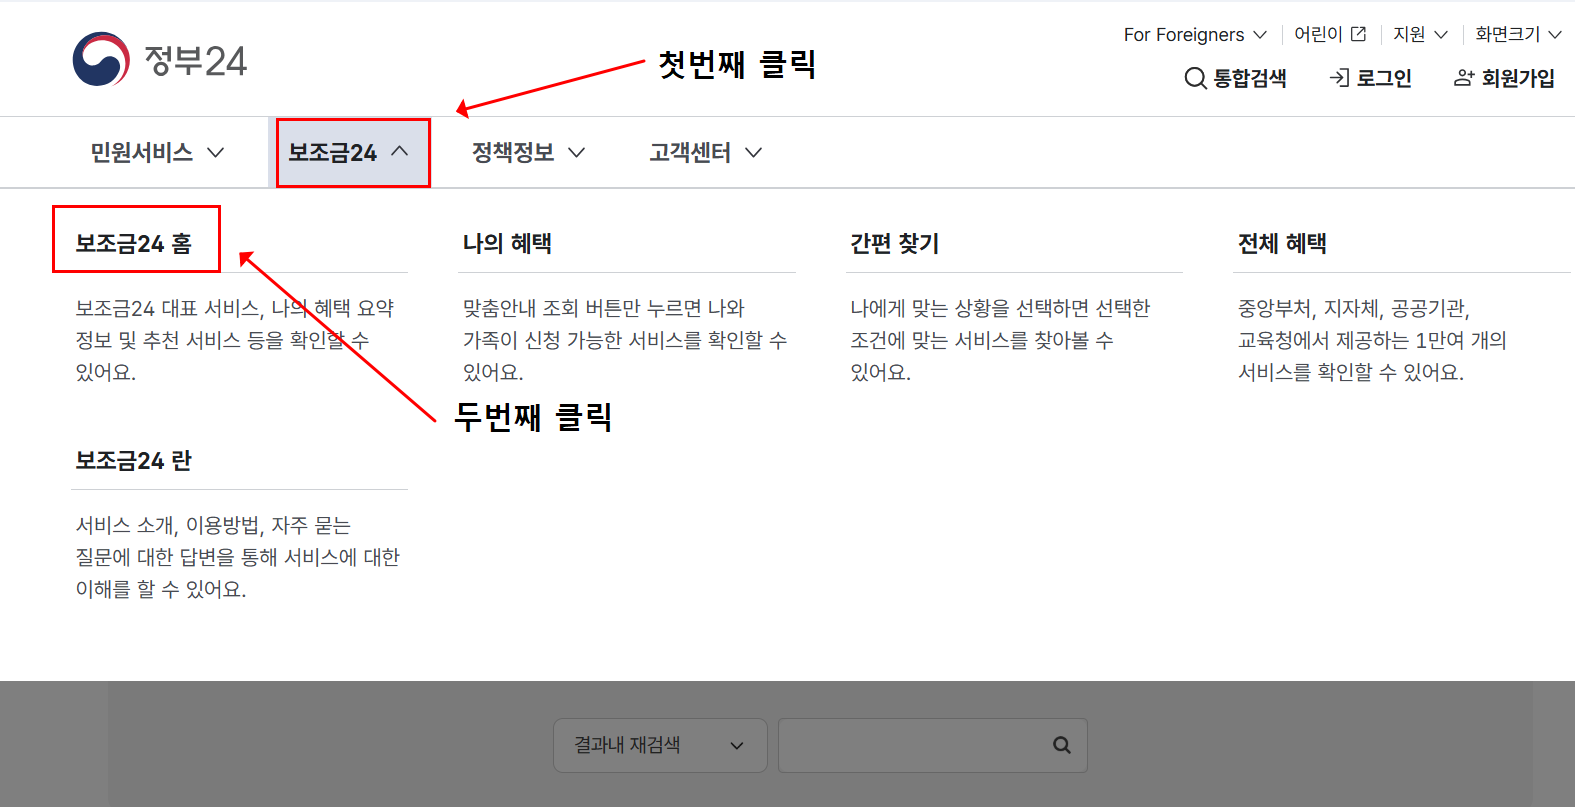1575x807 pixels.
Task: Open the 보조금24 란 link
Action: coord(134,460)
